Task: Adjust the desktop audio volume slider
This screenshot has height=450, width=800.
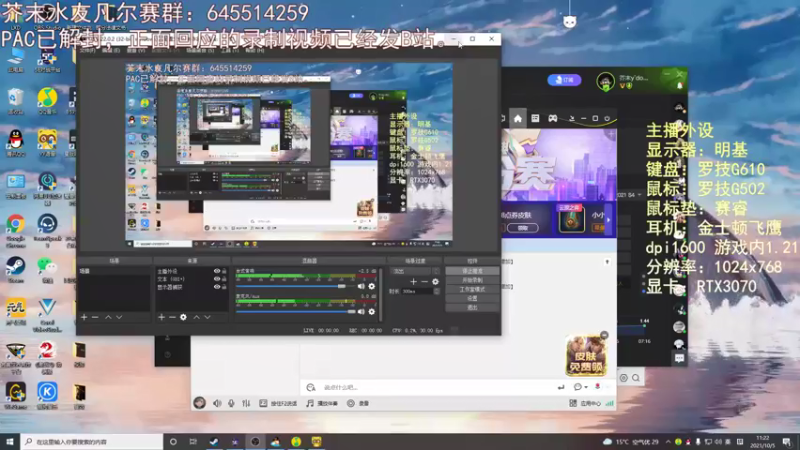Action: click(295, 286)
